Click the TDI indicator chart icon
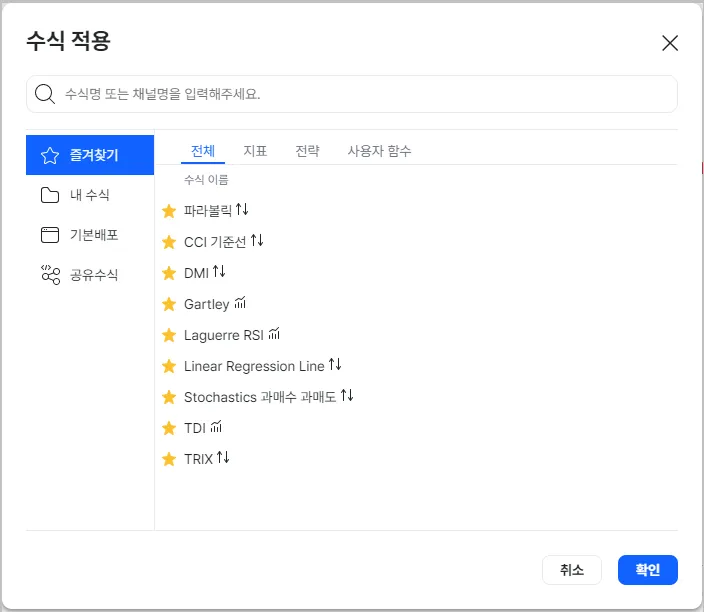The height and width of the screenshot is (612, 704). tap(216, 427)
